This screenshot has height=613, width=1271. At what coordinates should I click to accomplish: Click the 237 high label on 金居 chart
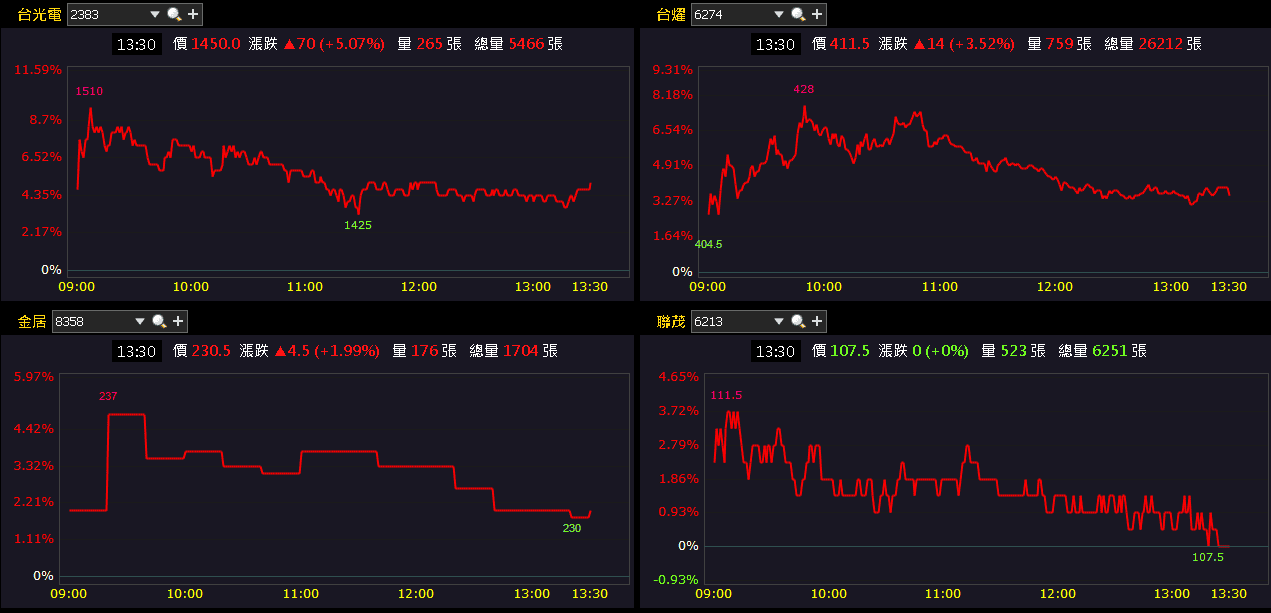point(108,396)
